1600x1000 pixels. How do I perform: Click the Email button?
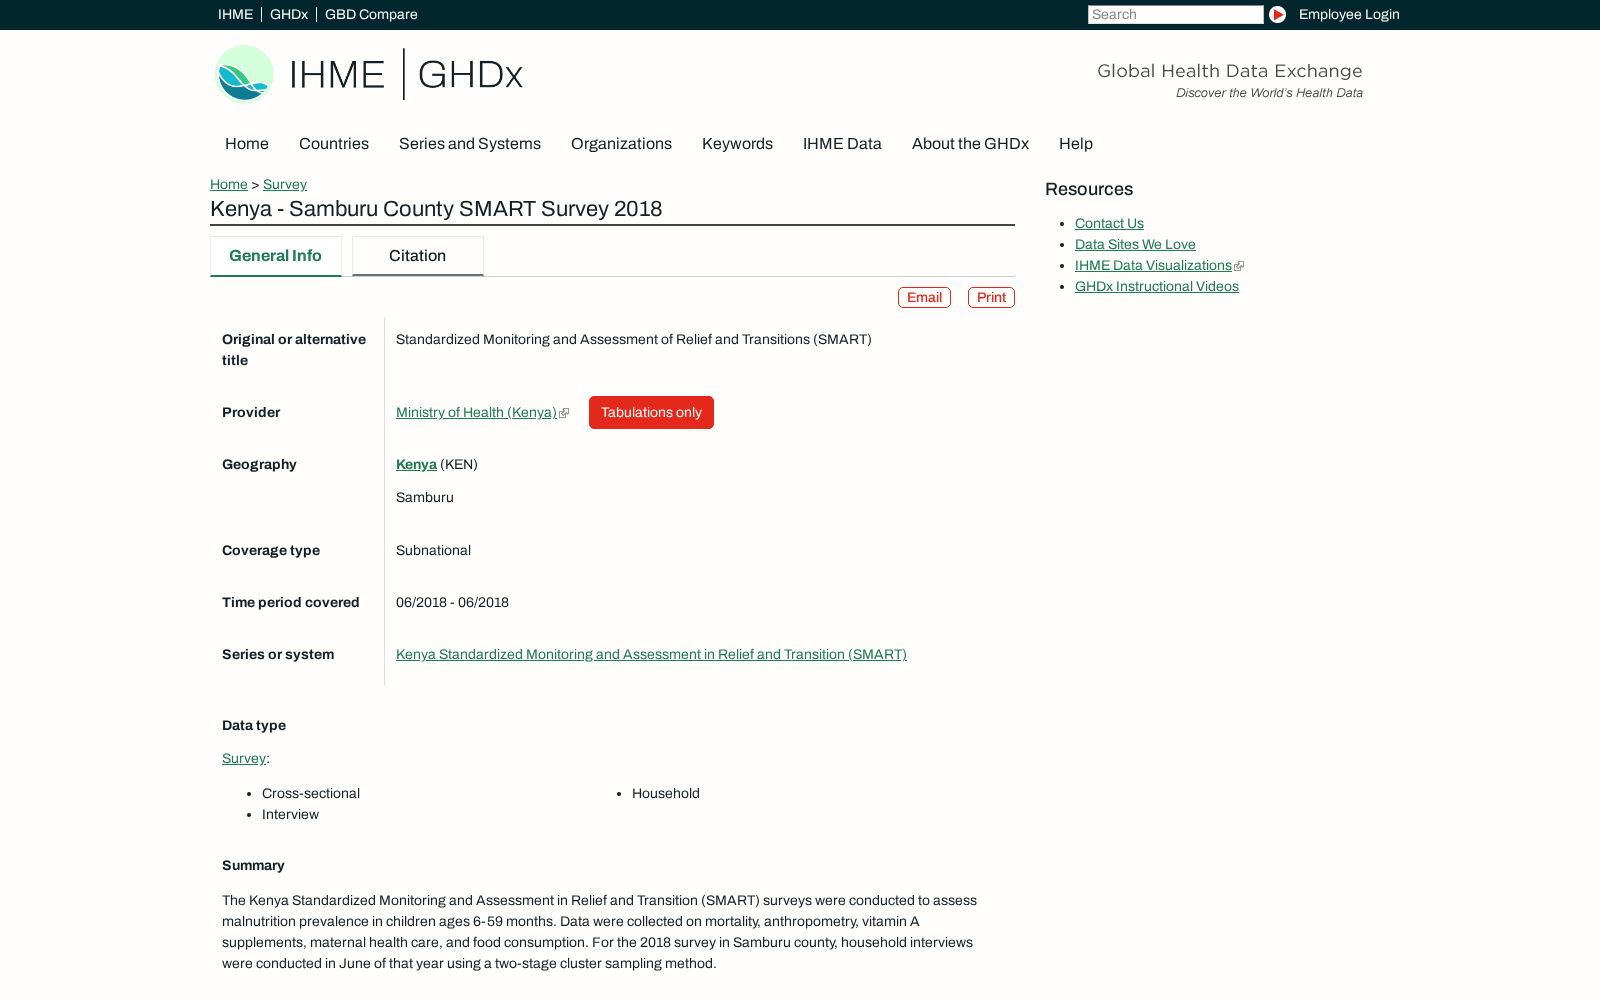(x=924, y=298)
